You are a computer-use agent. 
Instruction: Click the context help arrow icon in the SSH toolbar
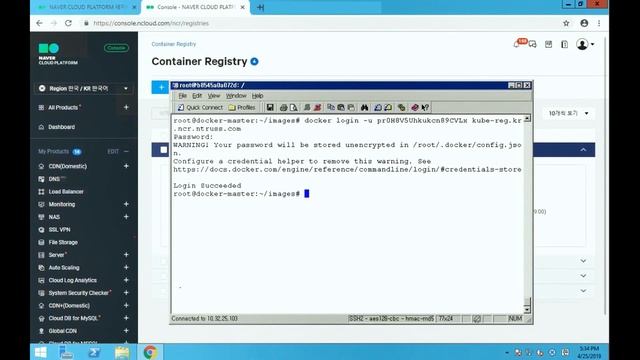pos(425,107)
